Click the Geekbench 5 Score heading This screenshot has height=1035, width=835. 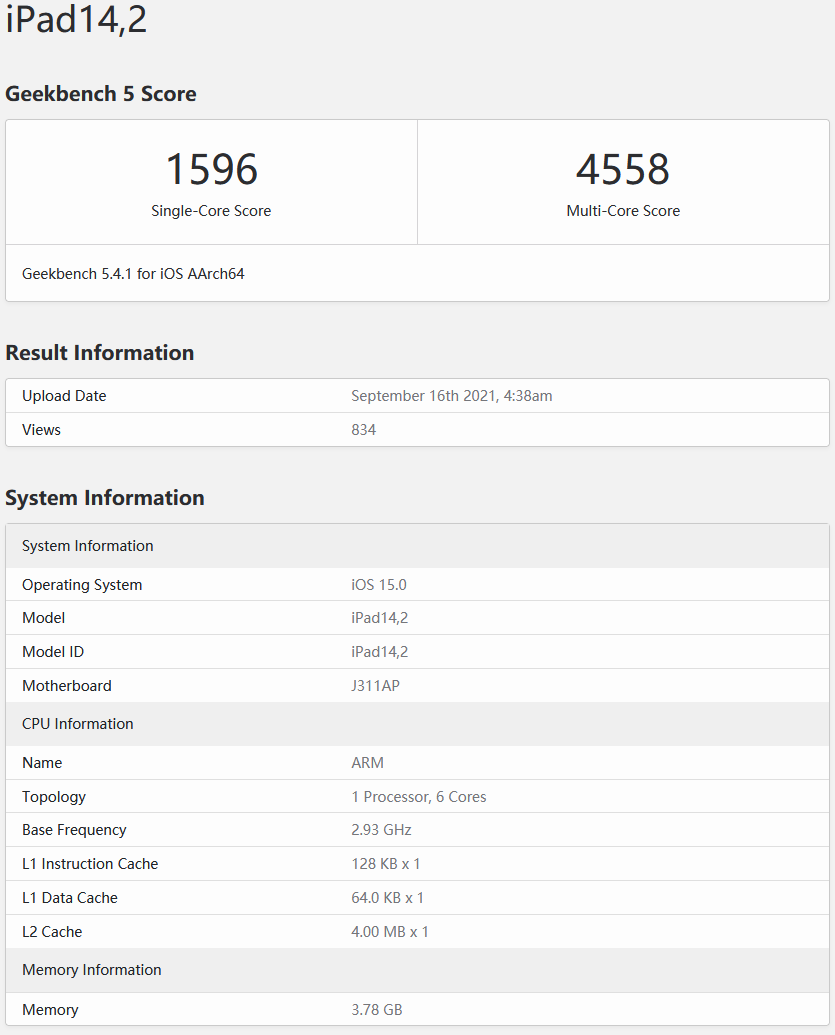pos(101,94)
